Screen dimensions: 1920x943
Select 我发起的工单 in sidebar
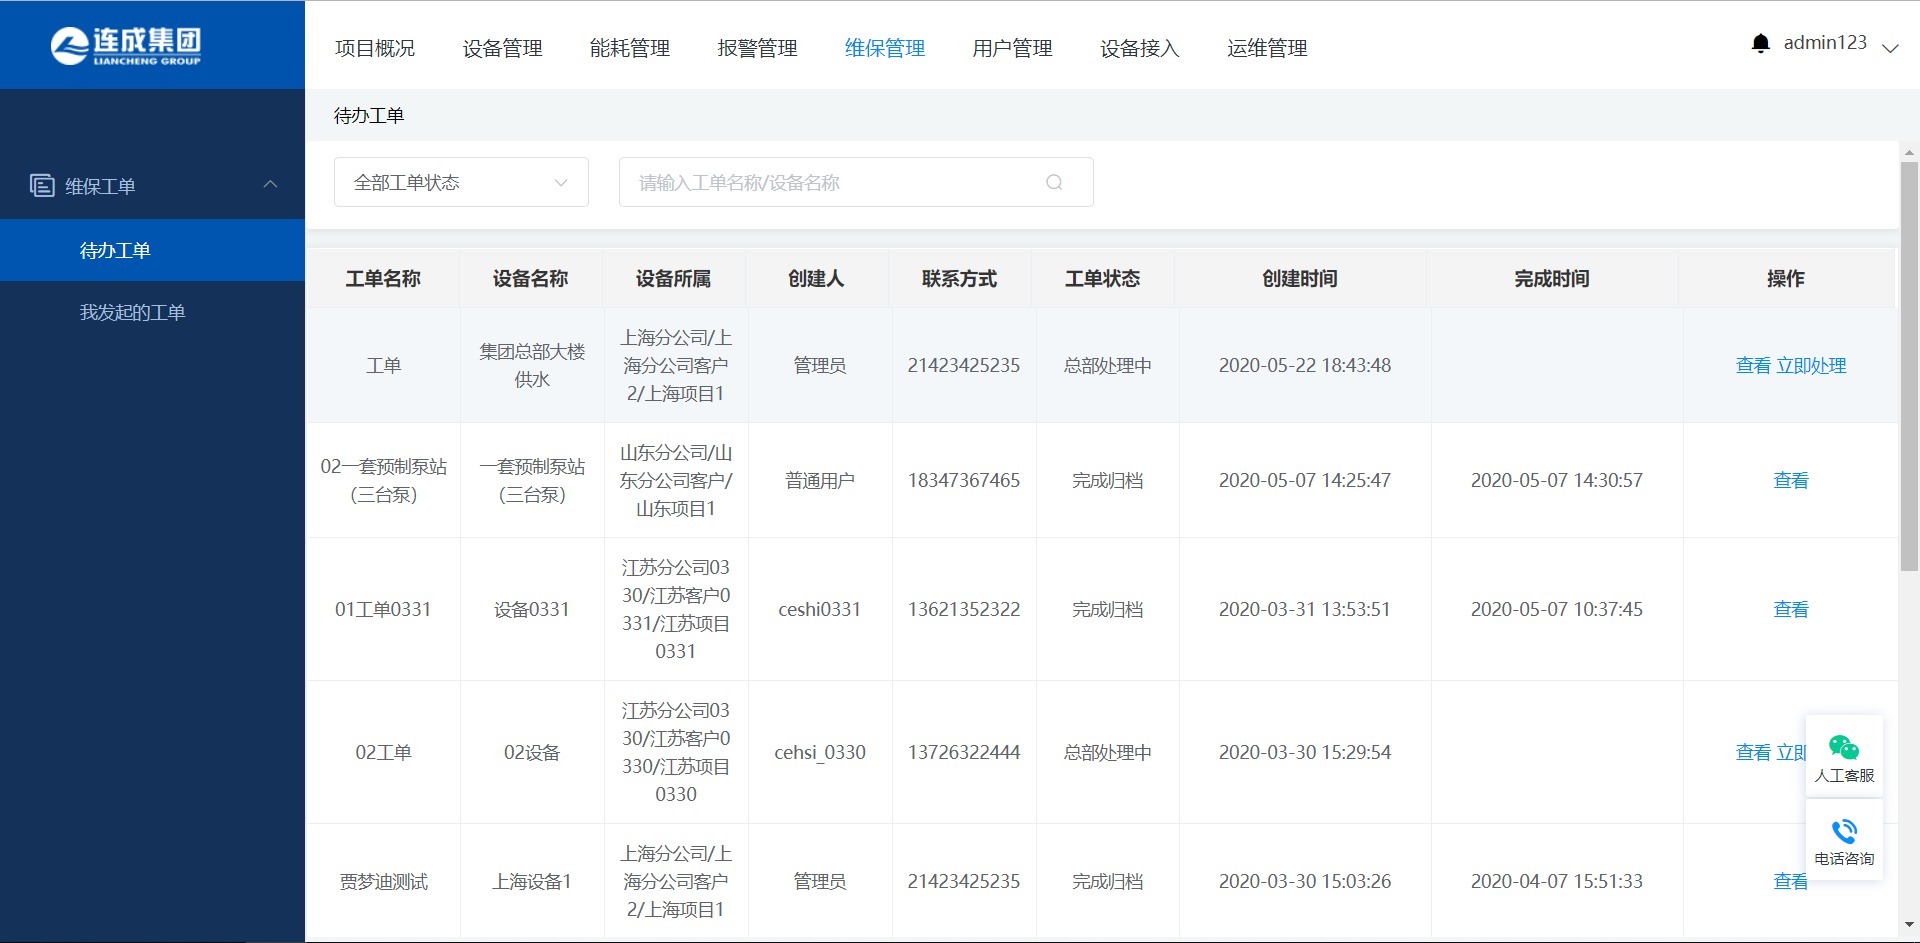(132, 312)
